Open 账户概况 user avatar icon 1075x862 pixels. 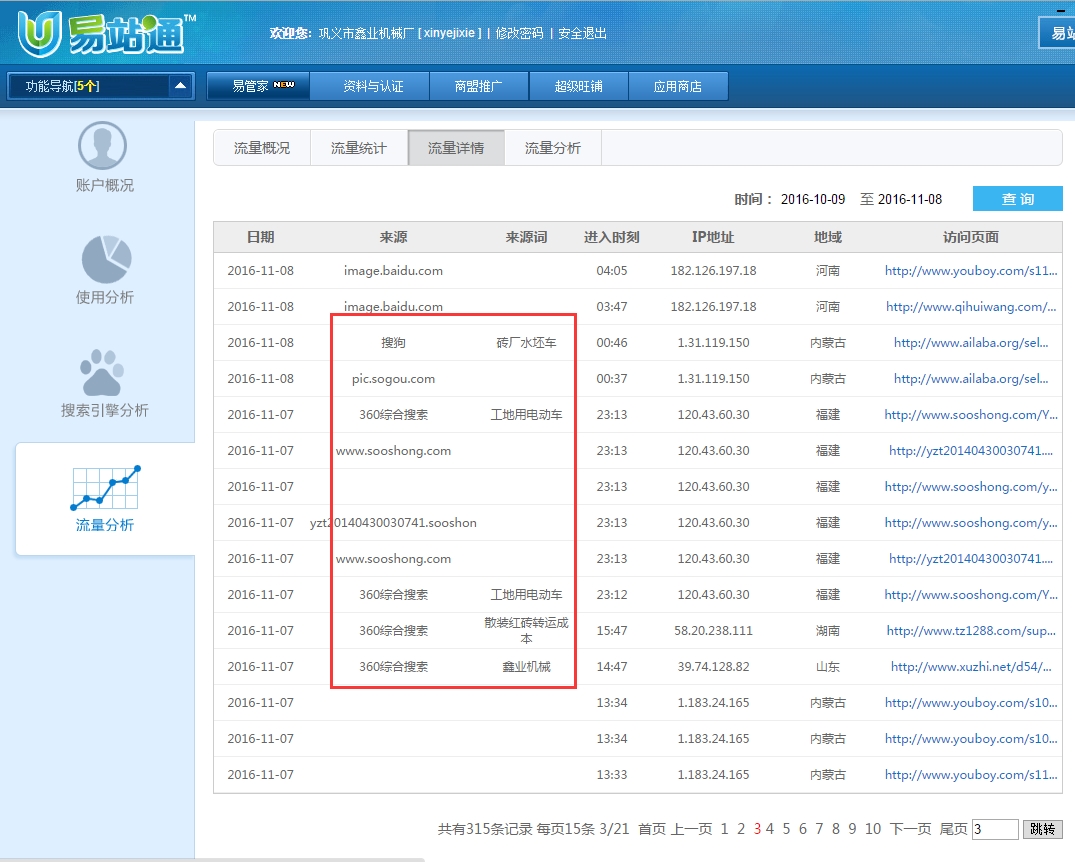click(103, 146)
